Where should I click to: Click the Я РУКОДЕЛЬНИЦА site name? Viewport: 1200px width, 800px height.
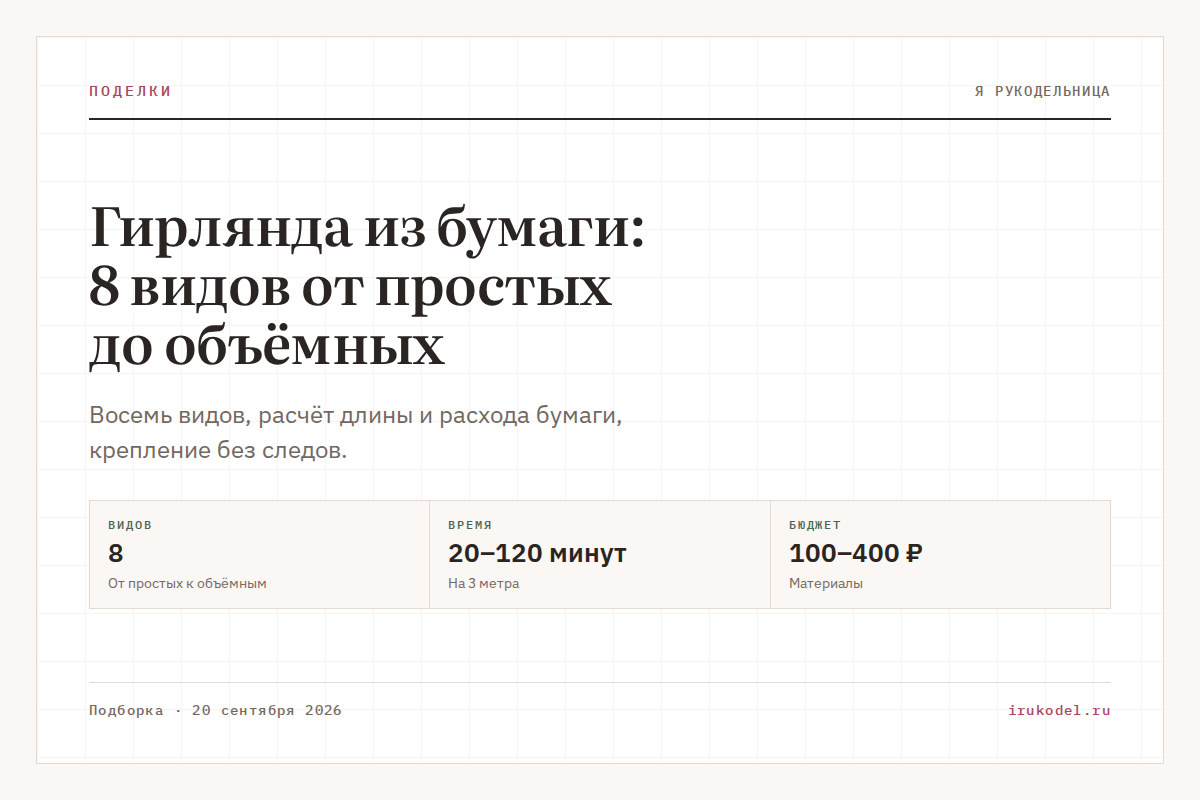(1042, 91)
